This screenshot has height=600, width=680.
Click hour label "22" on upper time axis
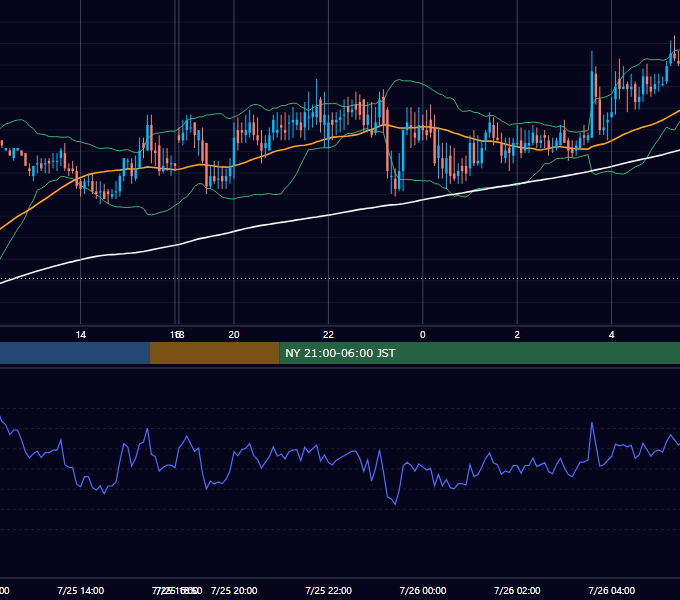click(328, 334)
